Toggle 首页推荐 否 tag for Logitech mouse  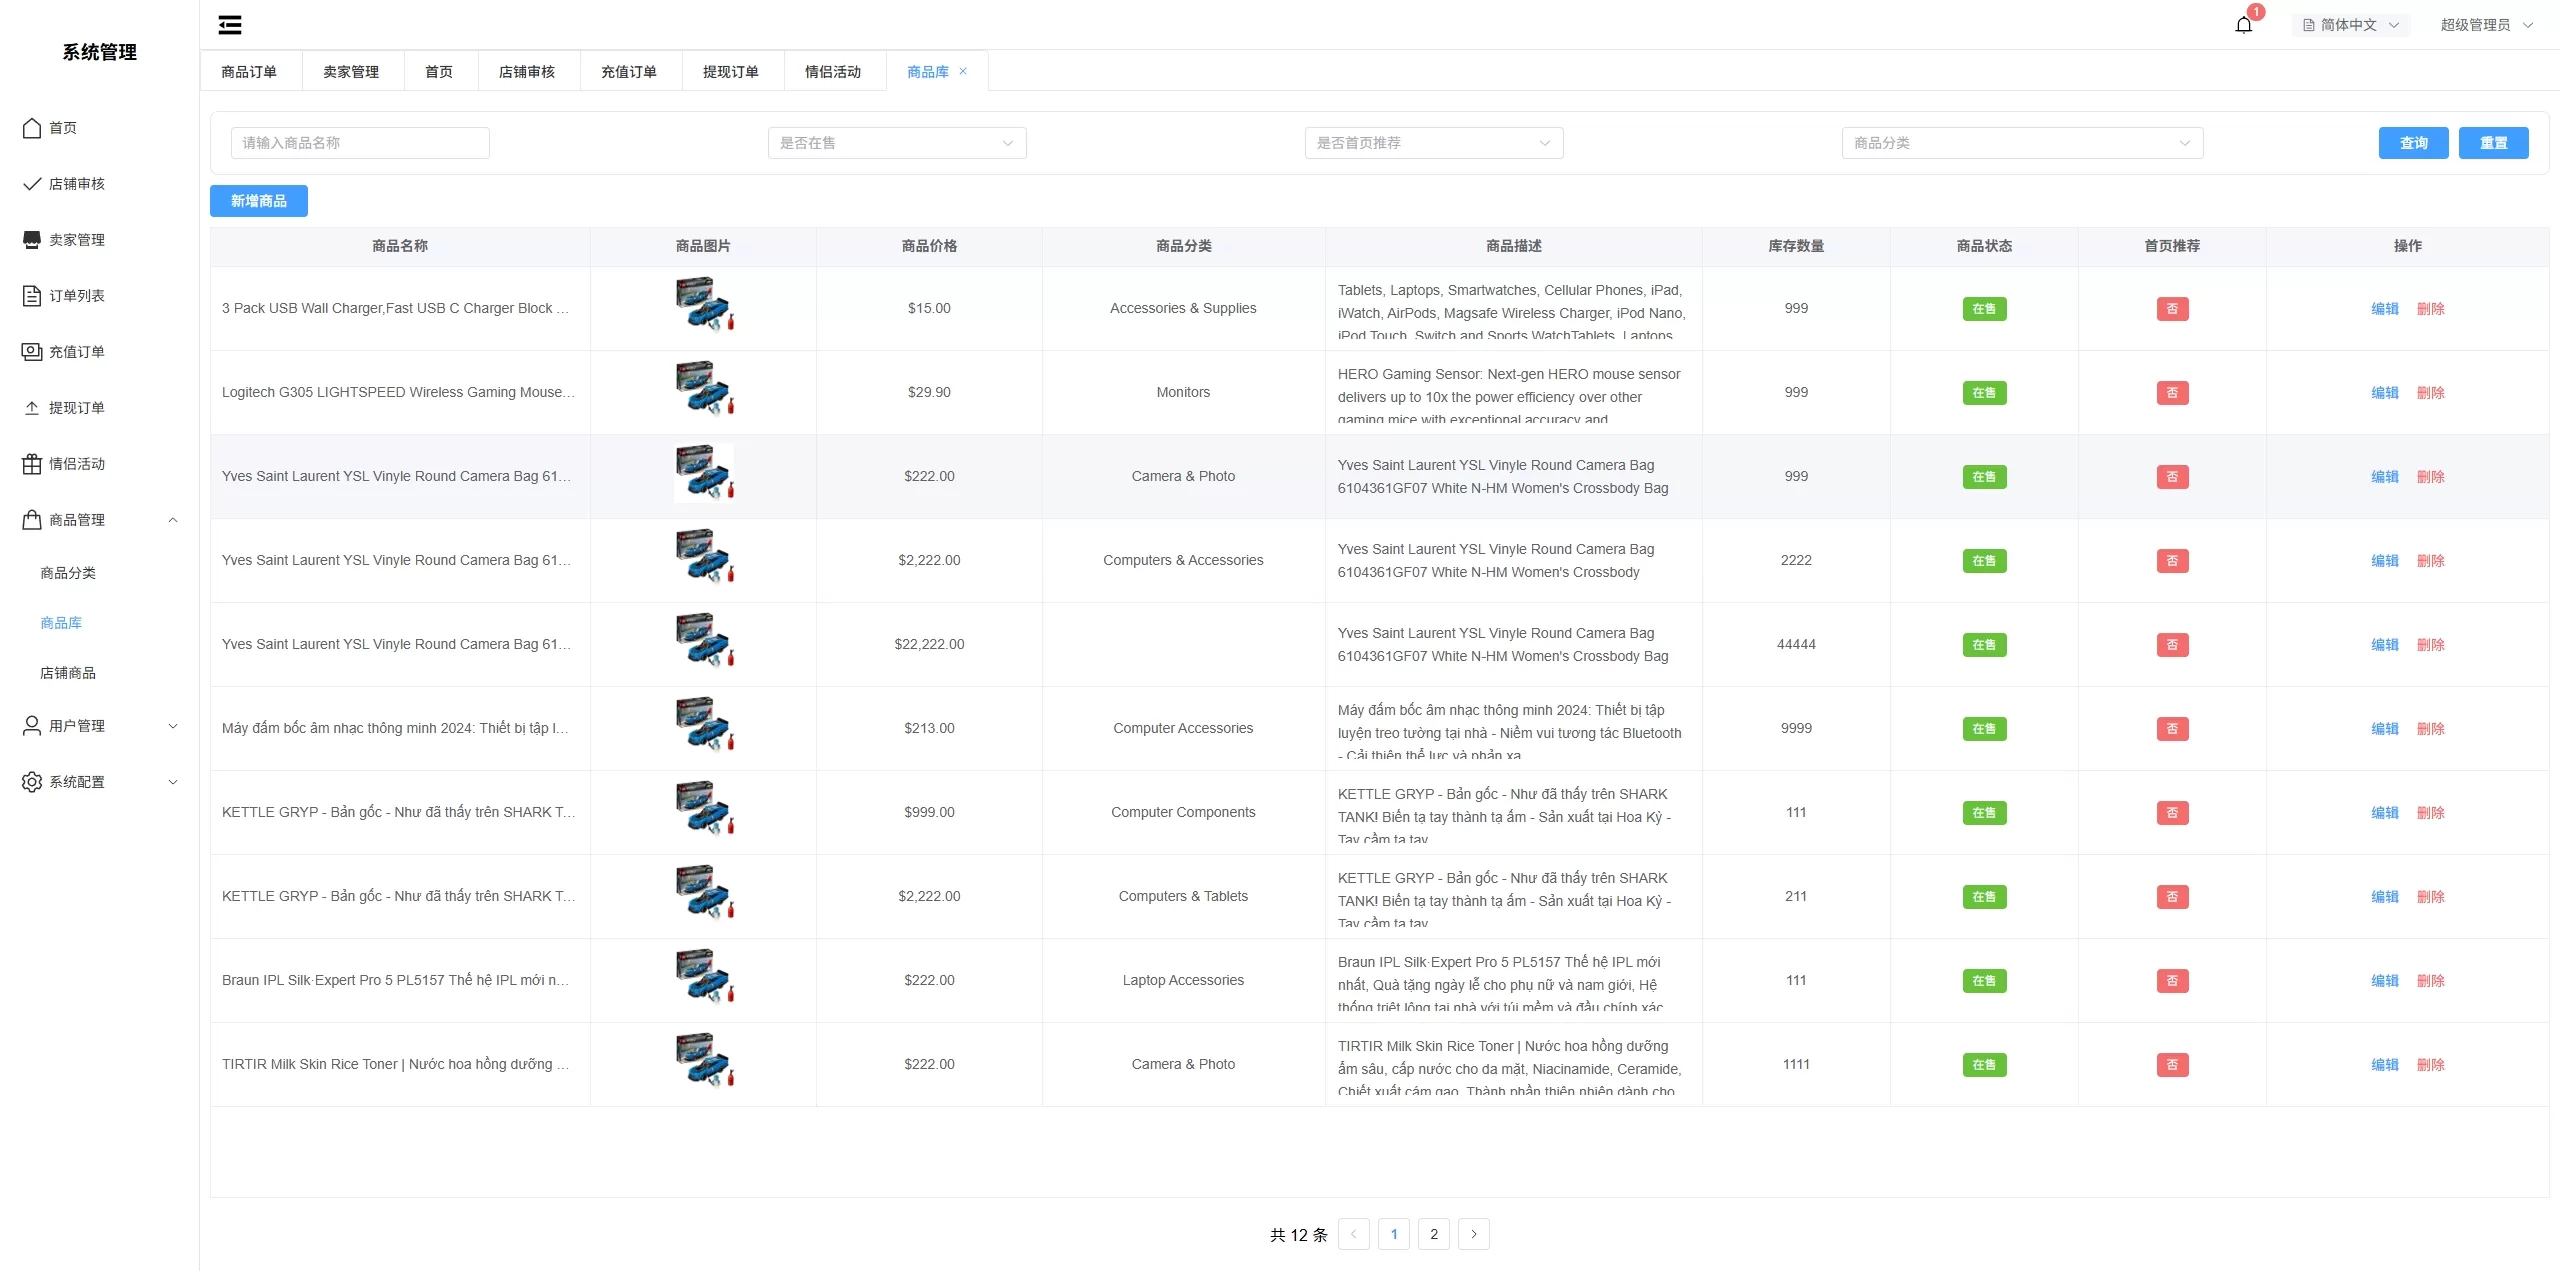click(2172, 393)
